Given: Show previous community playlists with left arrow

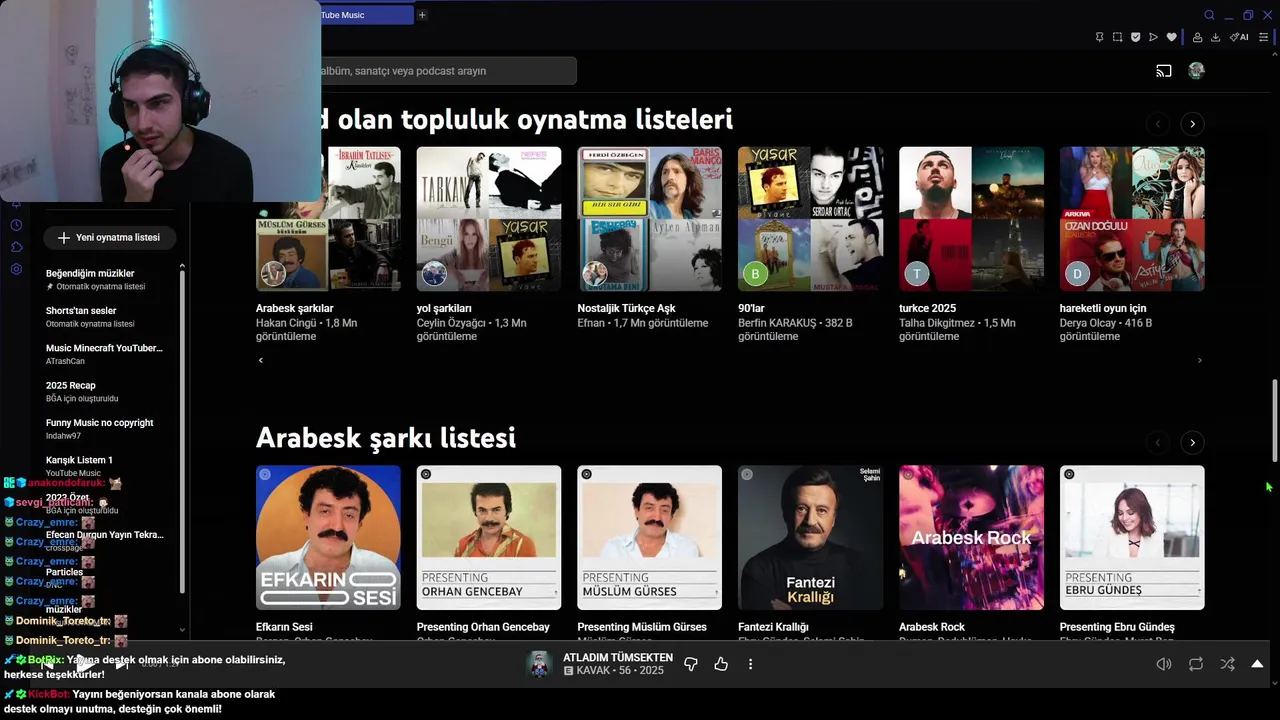Looking at the screenshot, I should coord(1158,124).
